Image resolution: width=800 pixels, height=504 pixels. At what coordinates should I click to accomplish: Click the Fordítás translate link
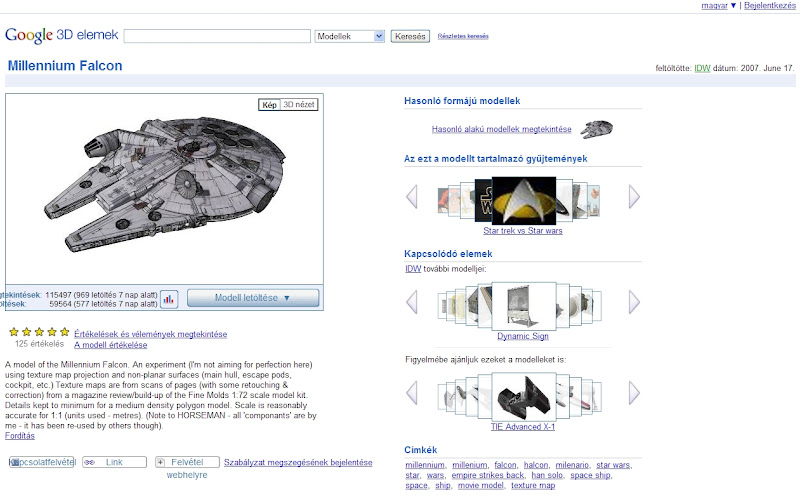click(20, 436)
